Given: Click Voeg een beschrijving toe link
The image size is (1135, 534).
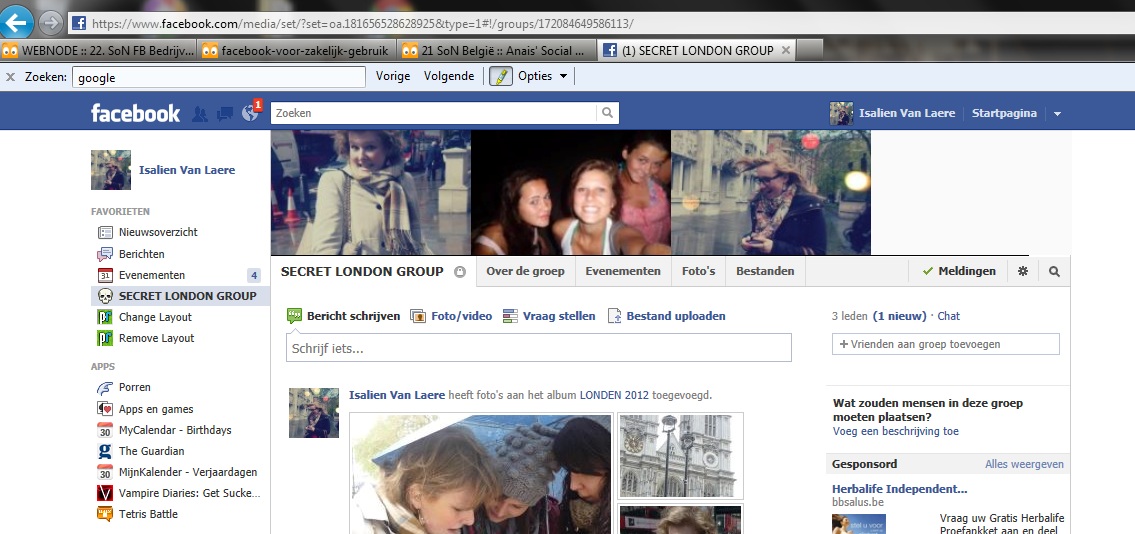Looking at the screenshot, I should [895, 432].
